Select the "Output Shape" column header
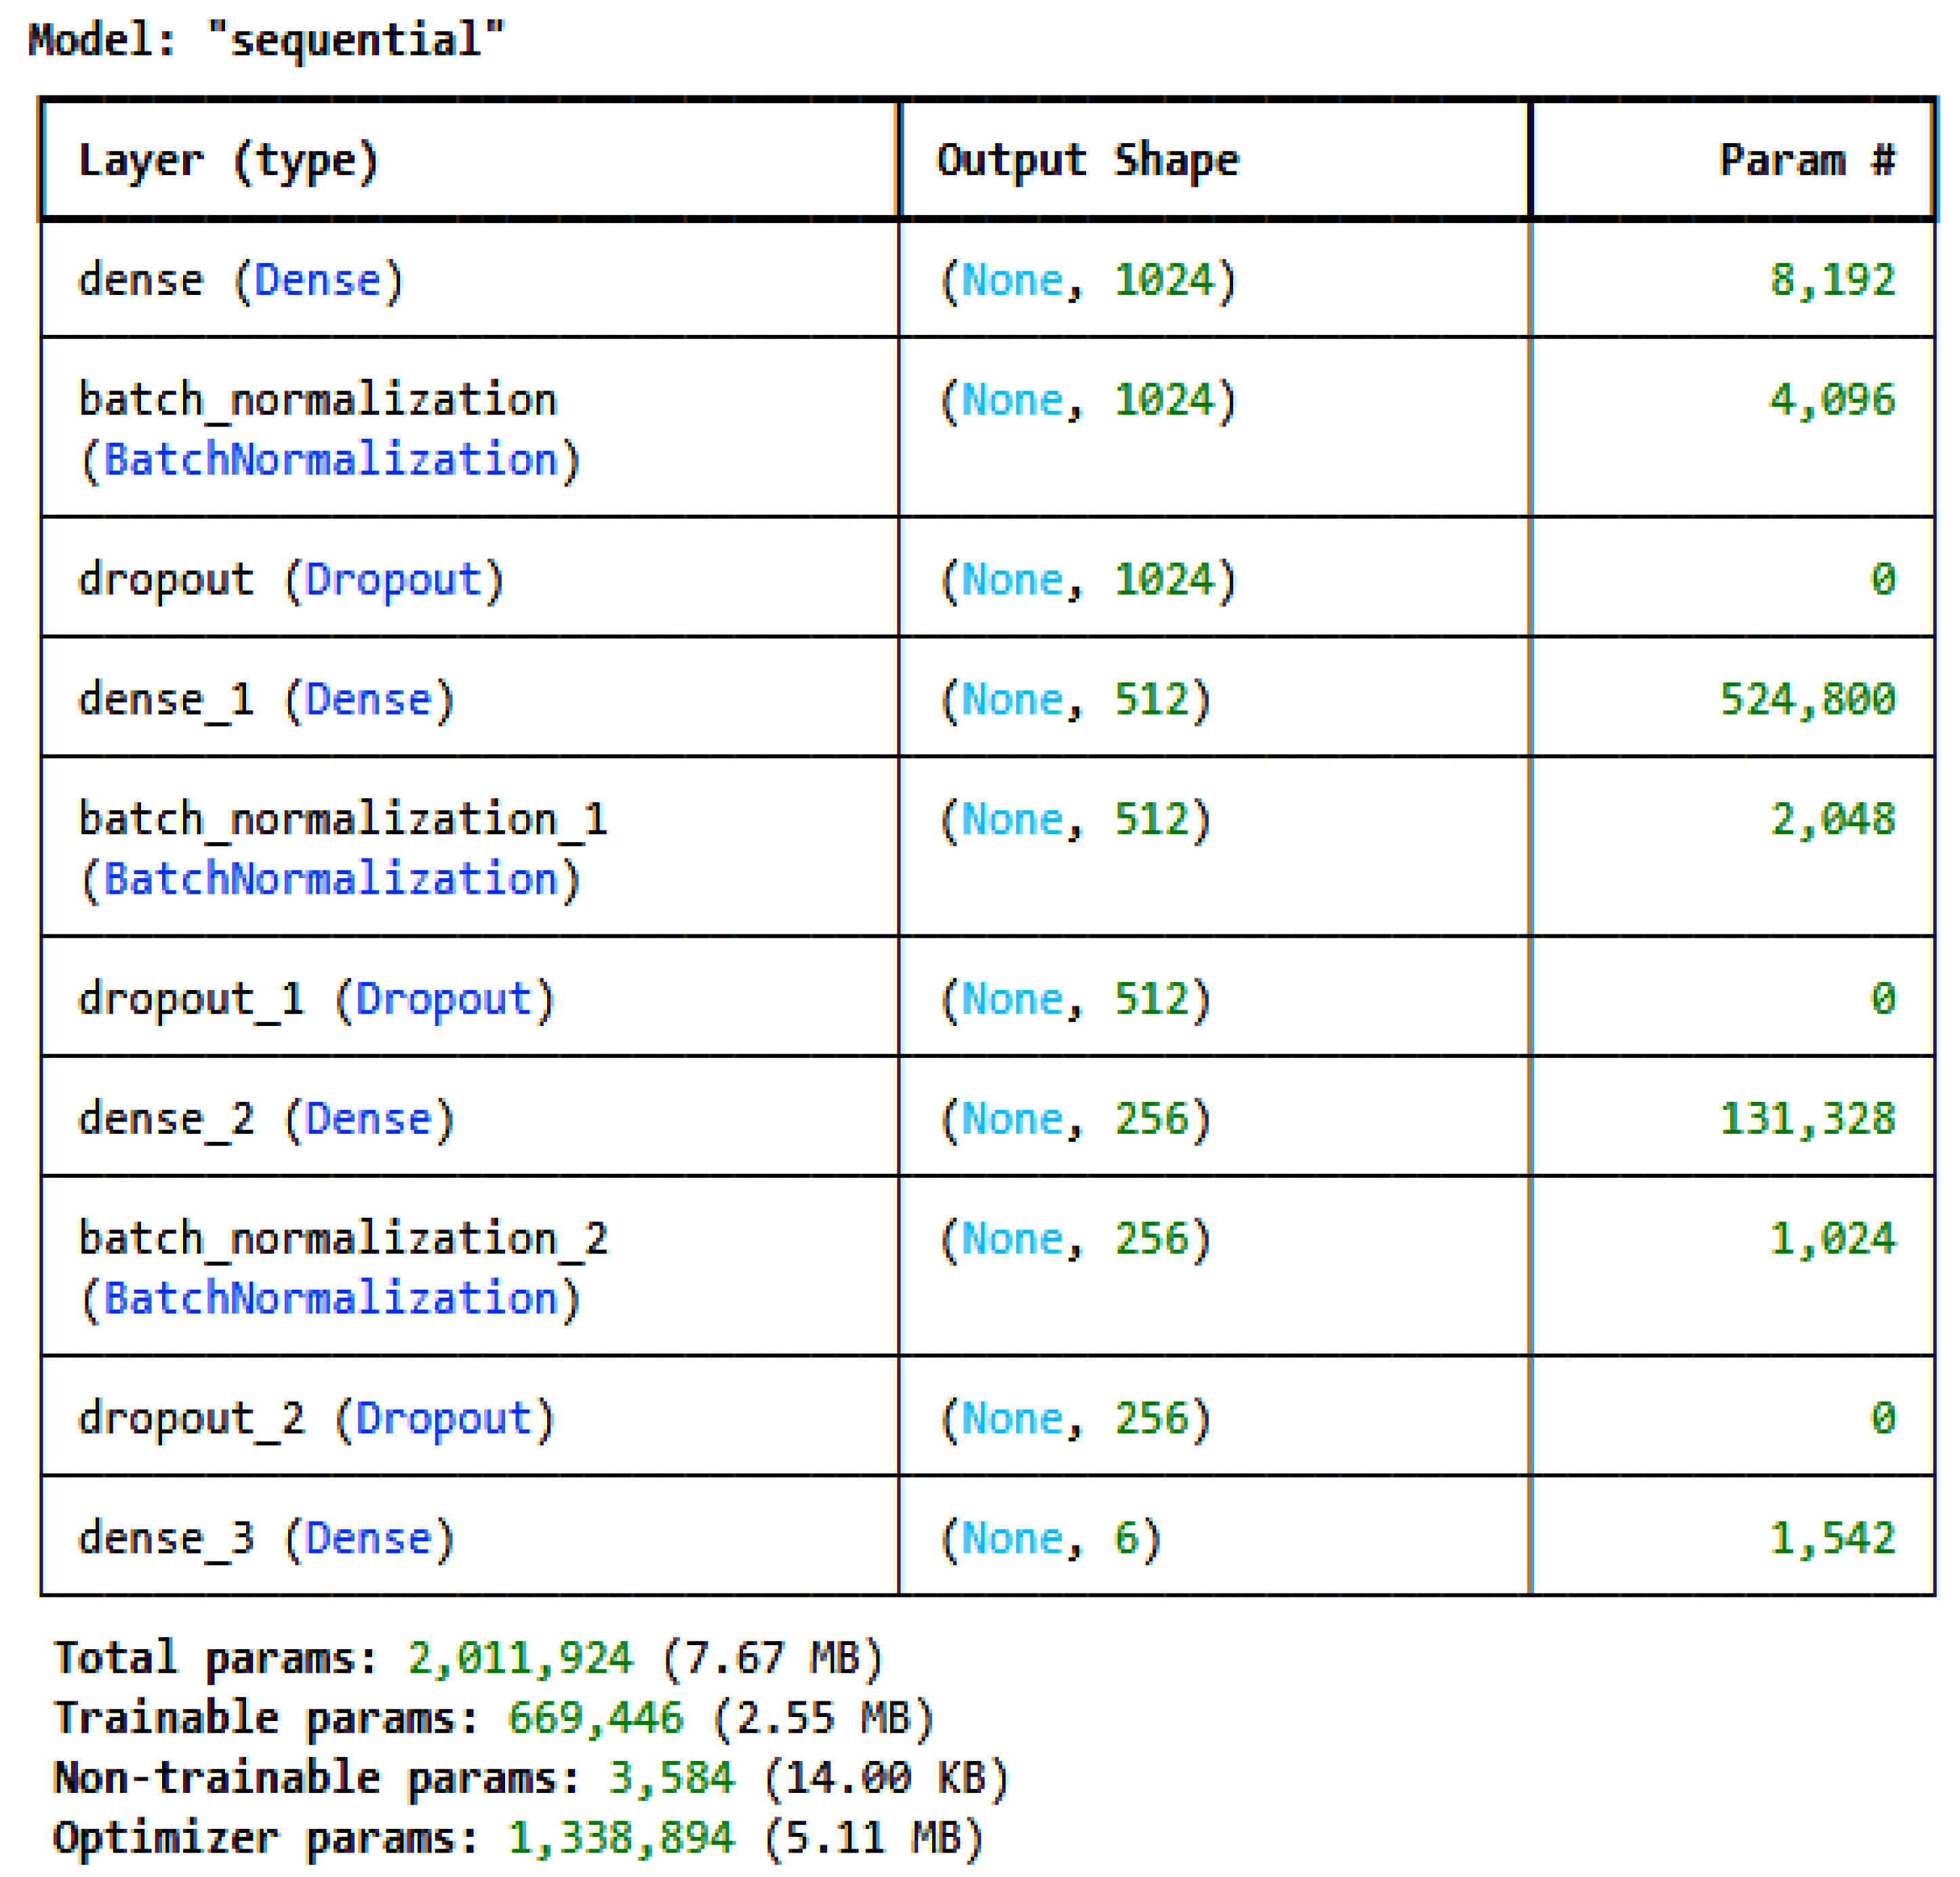The height and width of the screenshot is (1877, 1960). (1087, 160)
